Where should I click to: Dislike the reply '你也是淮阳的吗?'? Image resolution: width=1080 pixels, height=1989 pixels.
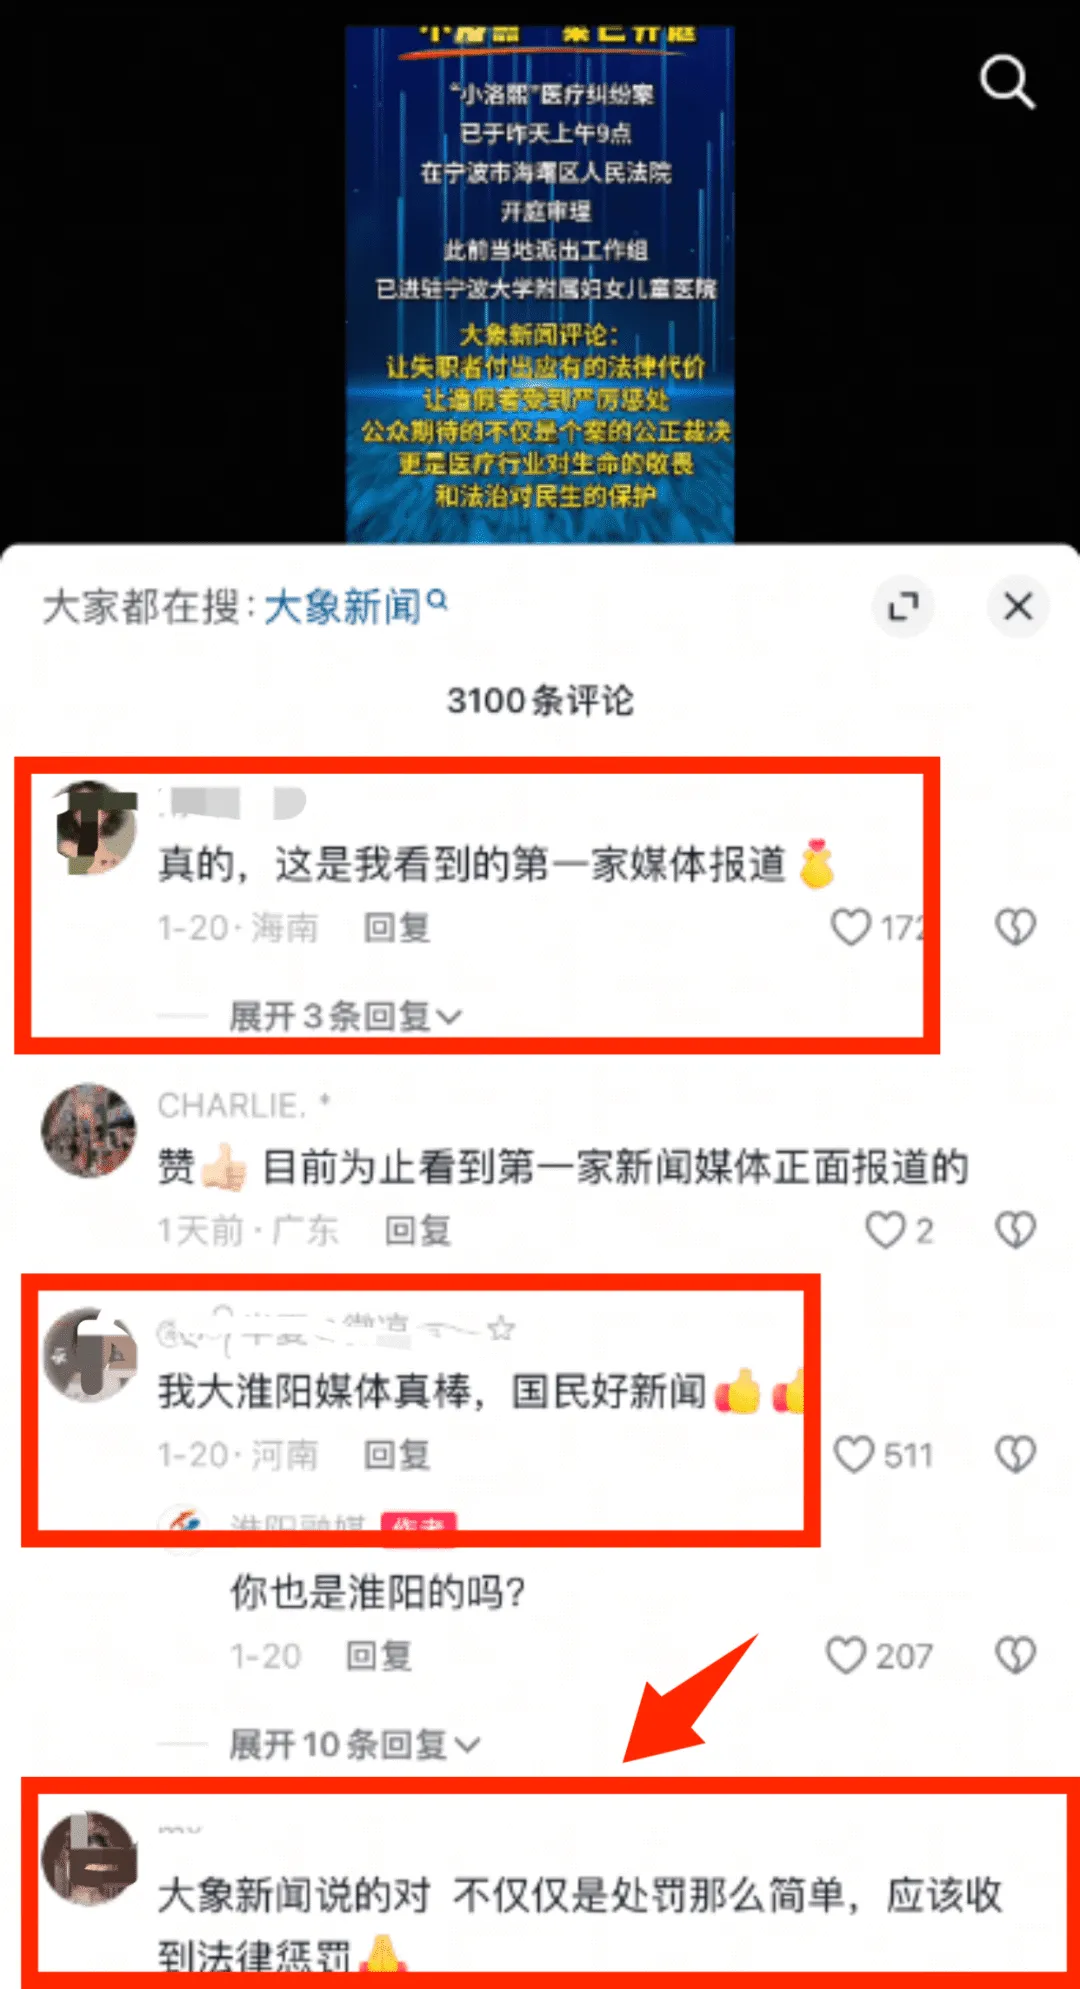point(1015,1656)
